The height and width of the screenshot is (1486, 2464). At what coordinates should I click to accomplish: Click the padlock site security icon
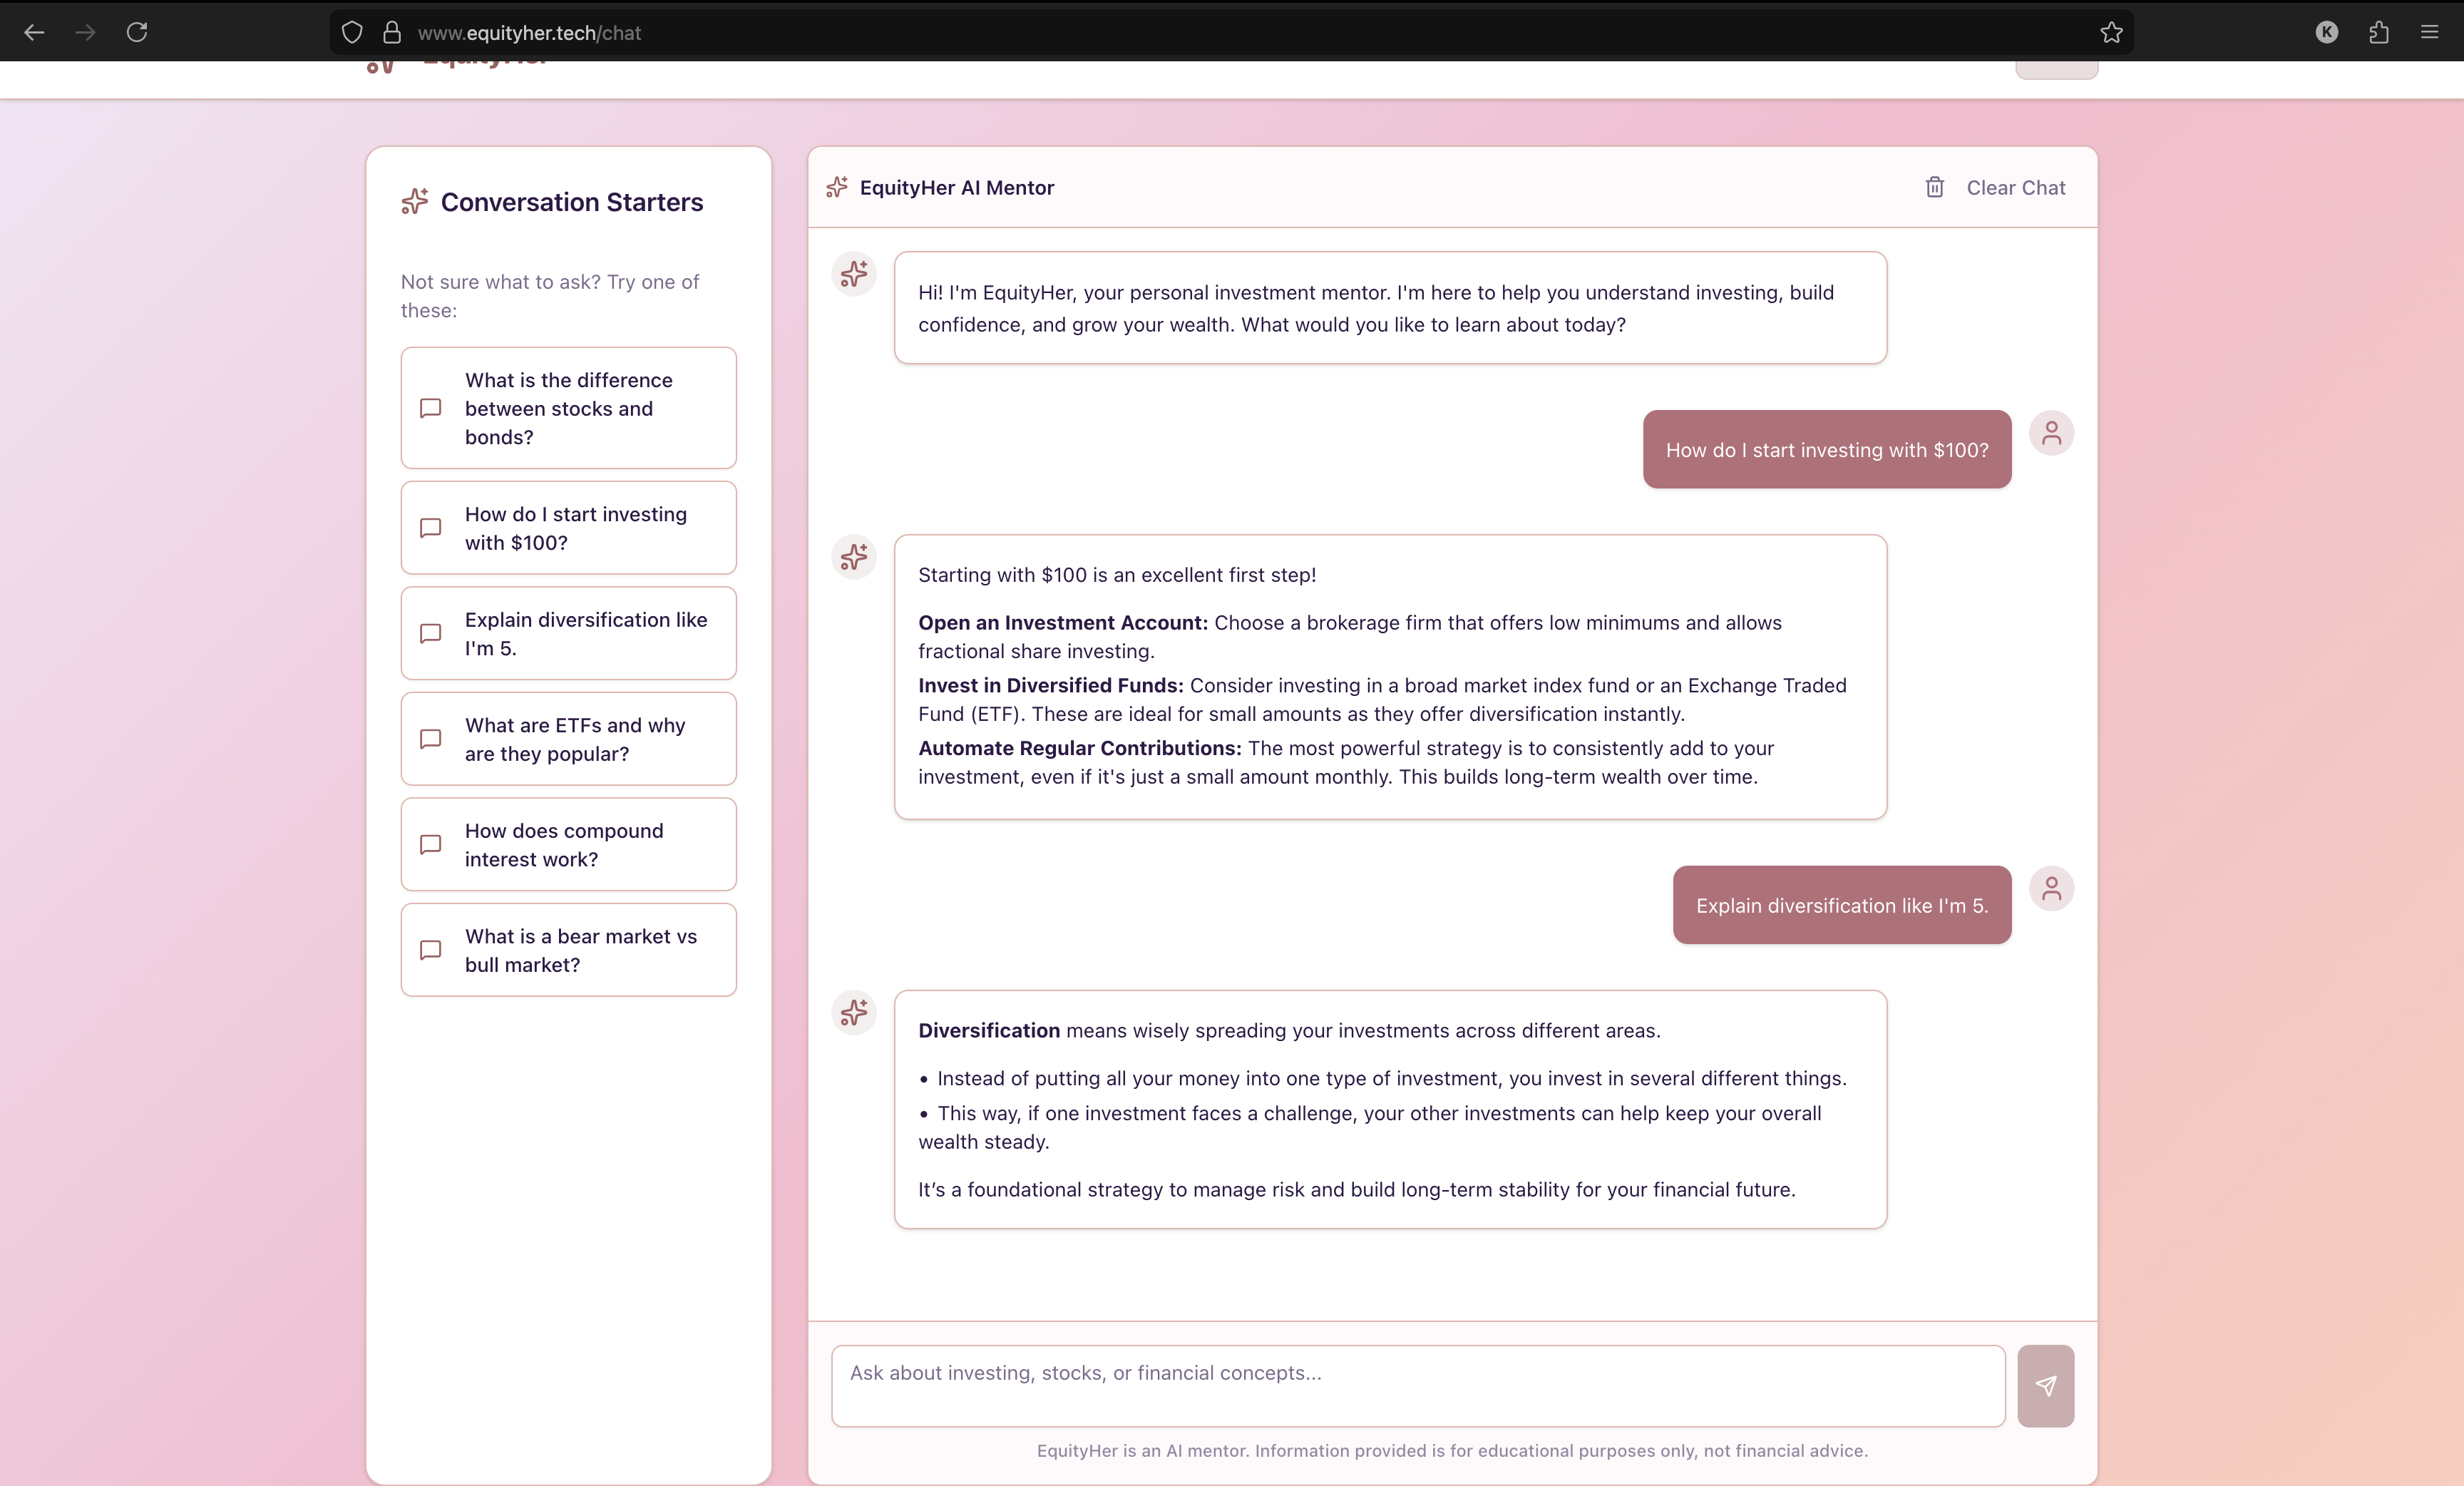pos(392,32)
